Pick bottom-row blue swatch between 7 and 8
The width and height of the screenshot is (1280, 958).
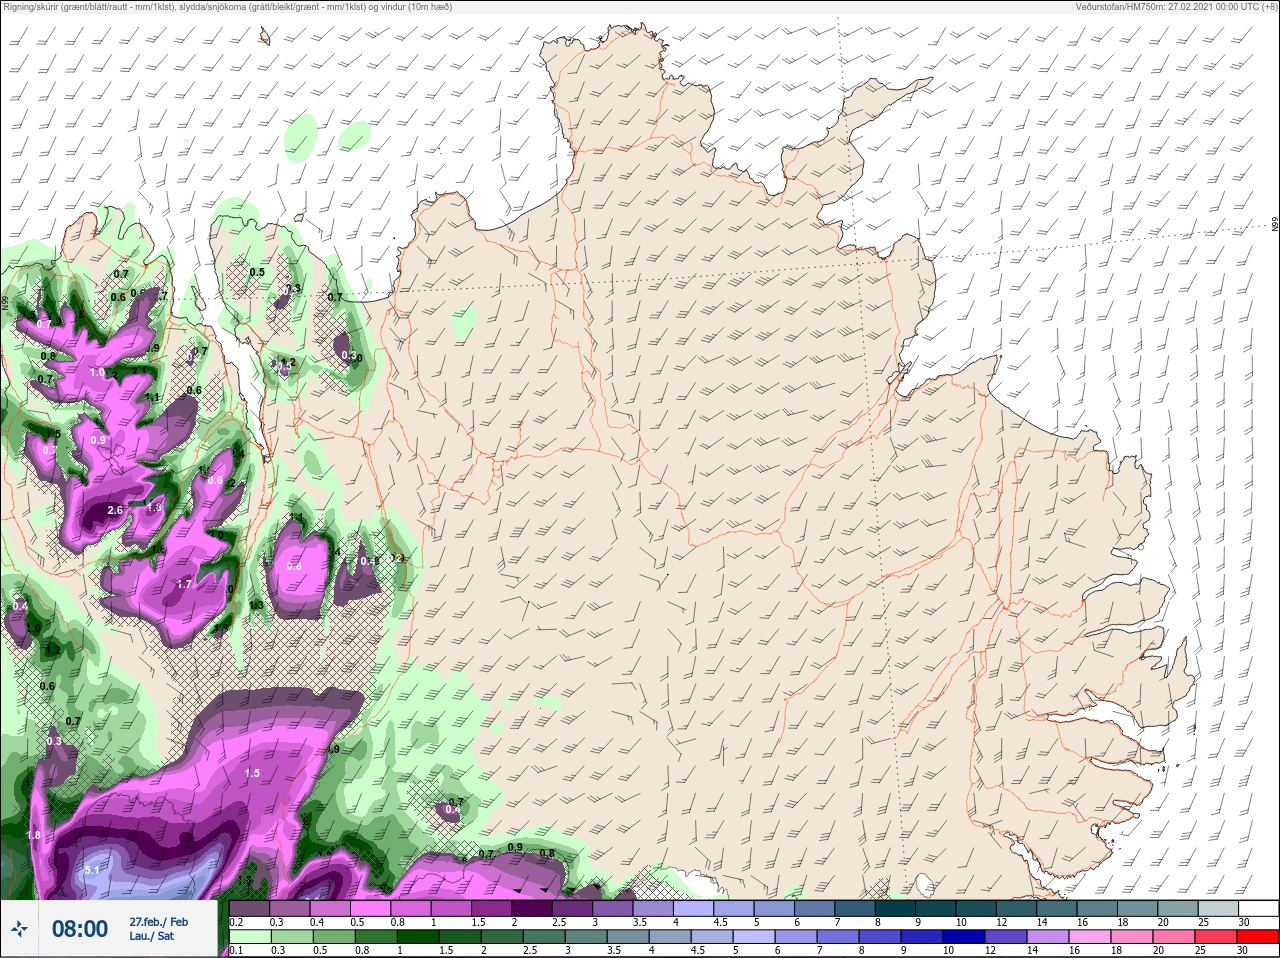[839, 937]
